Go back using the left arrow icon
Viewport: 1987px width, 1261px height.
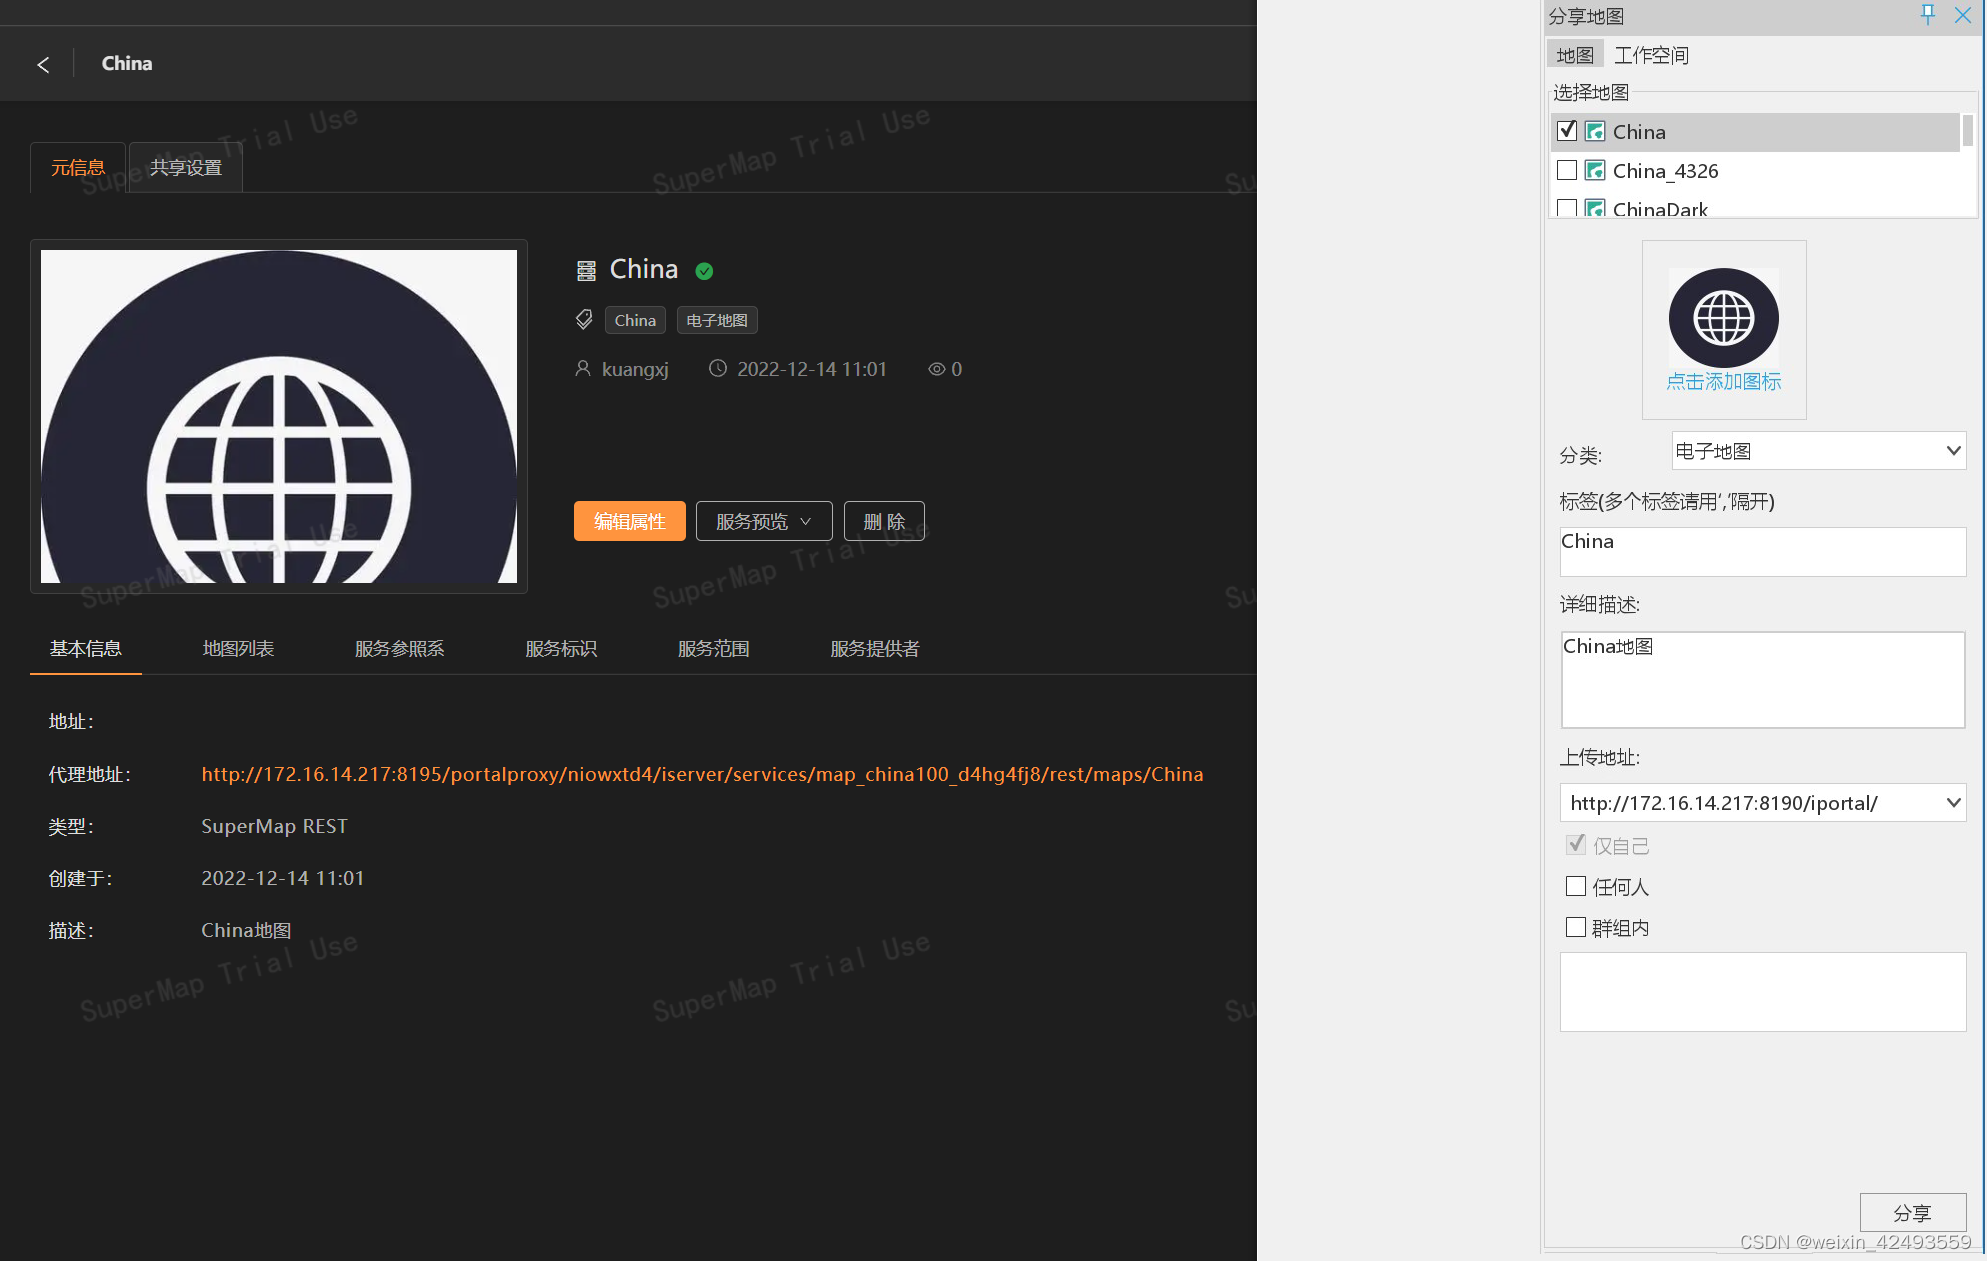coord(43,64)
